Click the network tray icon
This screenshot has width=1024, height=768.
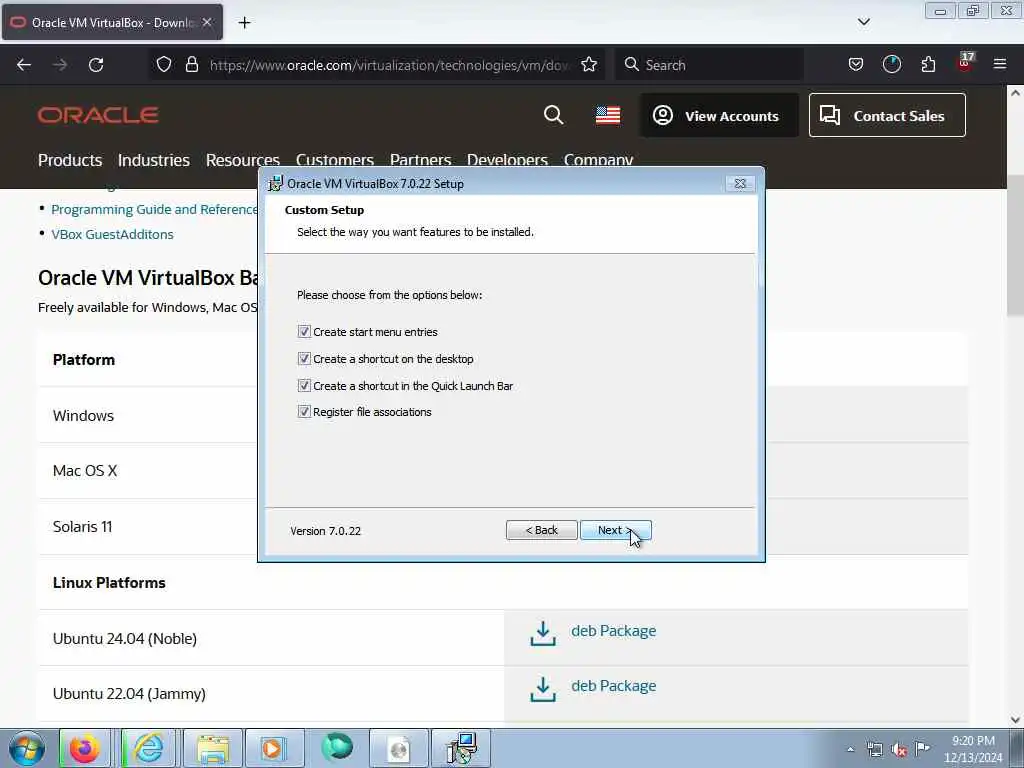pyautogui.click(x=874, y=749)
